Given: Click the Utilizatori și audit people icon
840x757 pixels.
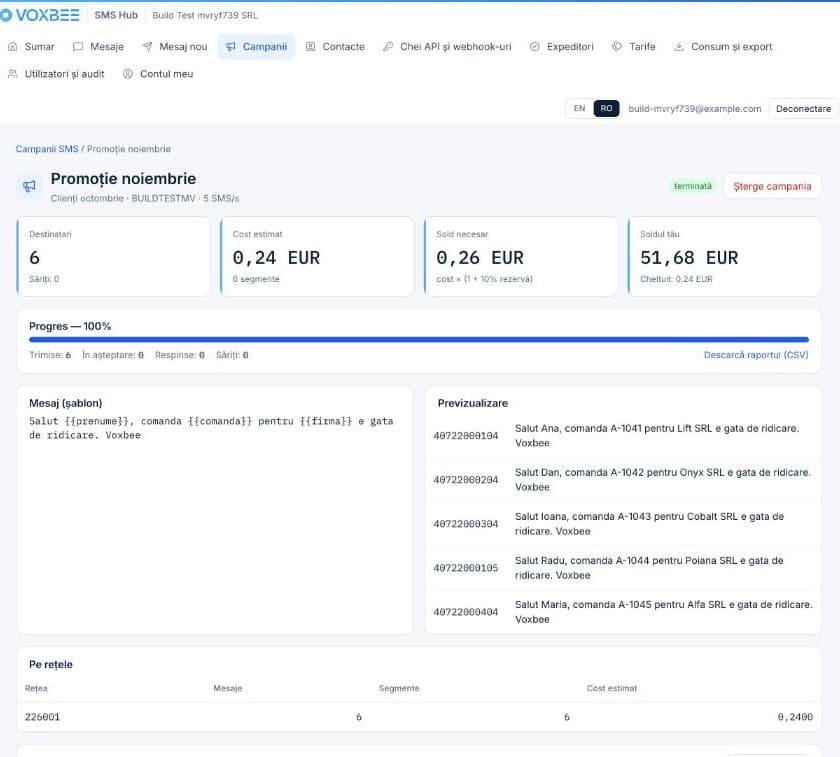Looking at the screenshot, I should pos(13,74).
